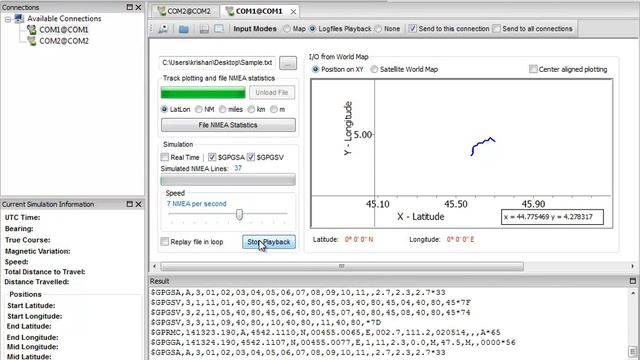The width and height of the screenshot is (640, 360).
Task: Click the horizontal scrollbar thumb
Action: [342, 267]
